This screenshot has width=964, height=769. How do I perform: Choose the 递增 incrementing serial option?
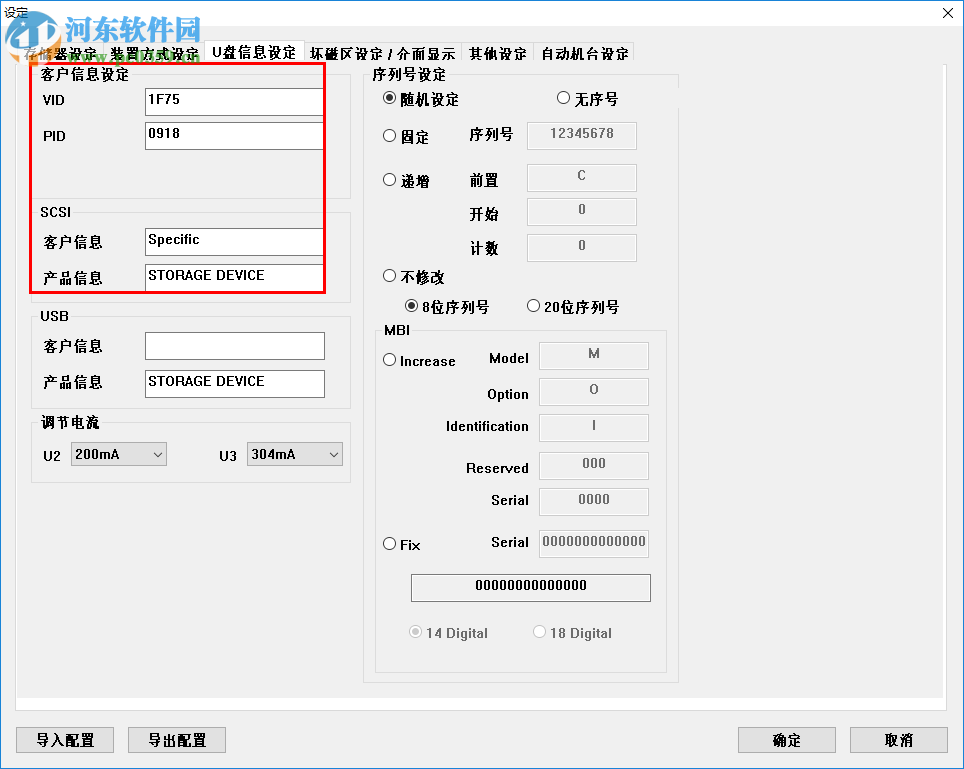coord(390,178)
